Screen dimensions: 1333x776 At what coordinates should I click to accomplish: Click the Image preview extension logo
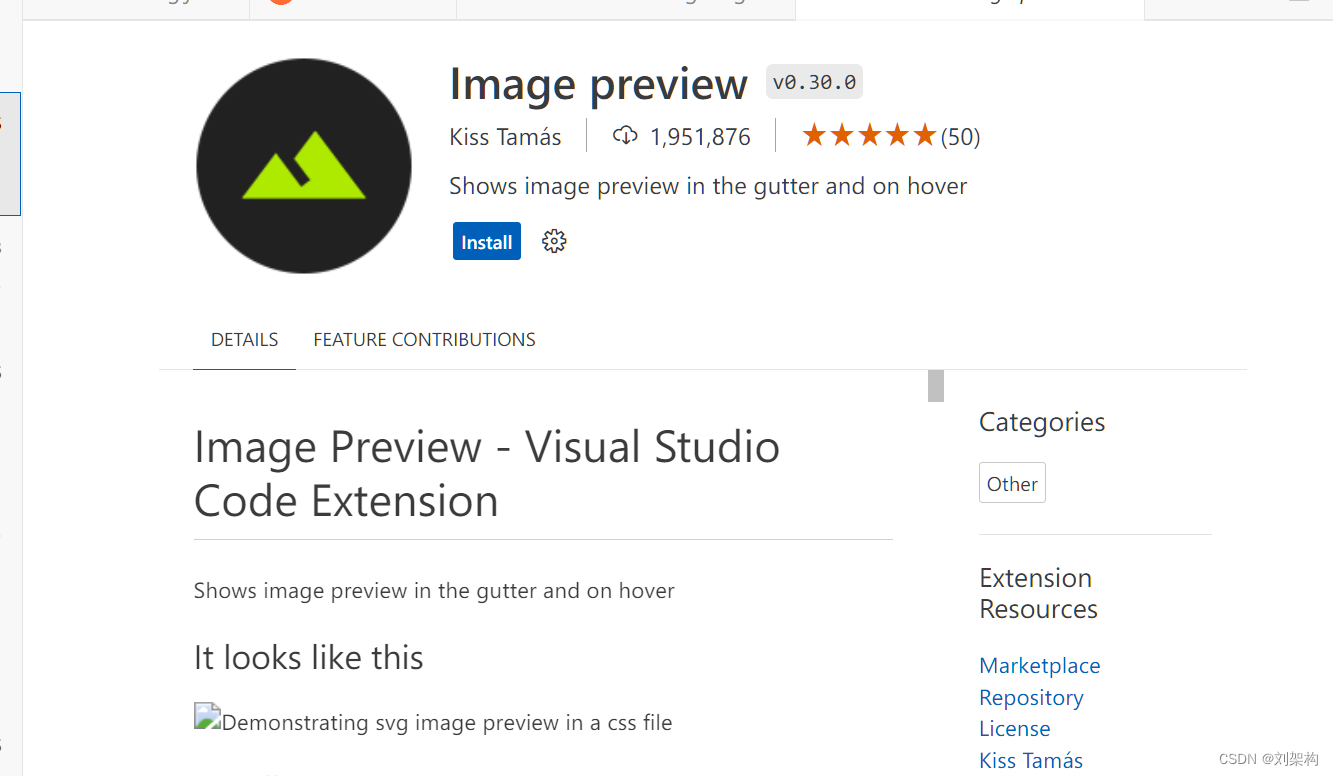click(x=304, y=166)
